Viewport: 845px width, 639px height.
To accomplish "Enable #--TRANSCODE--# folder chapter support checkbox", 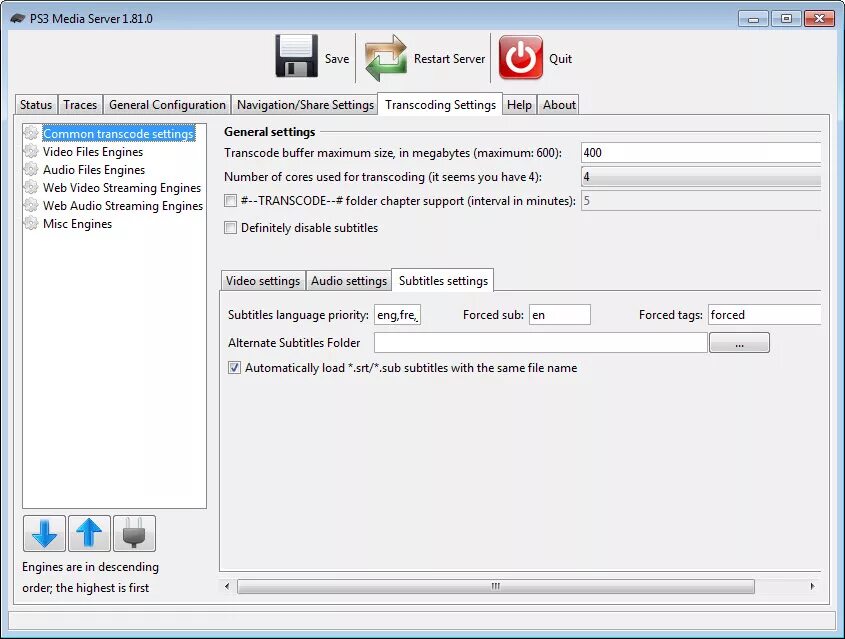I will coord(230,201).
